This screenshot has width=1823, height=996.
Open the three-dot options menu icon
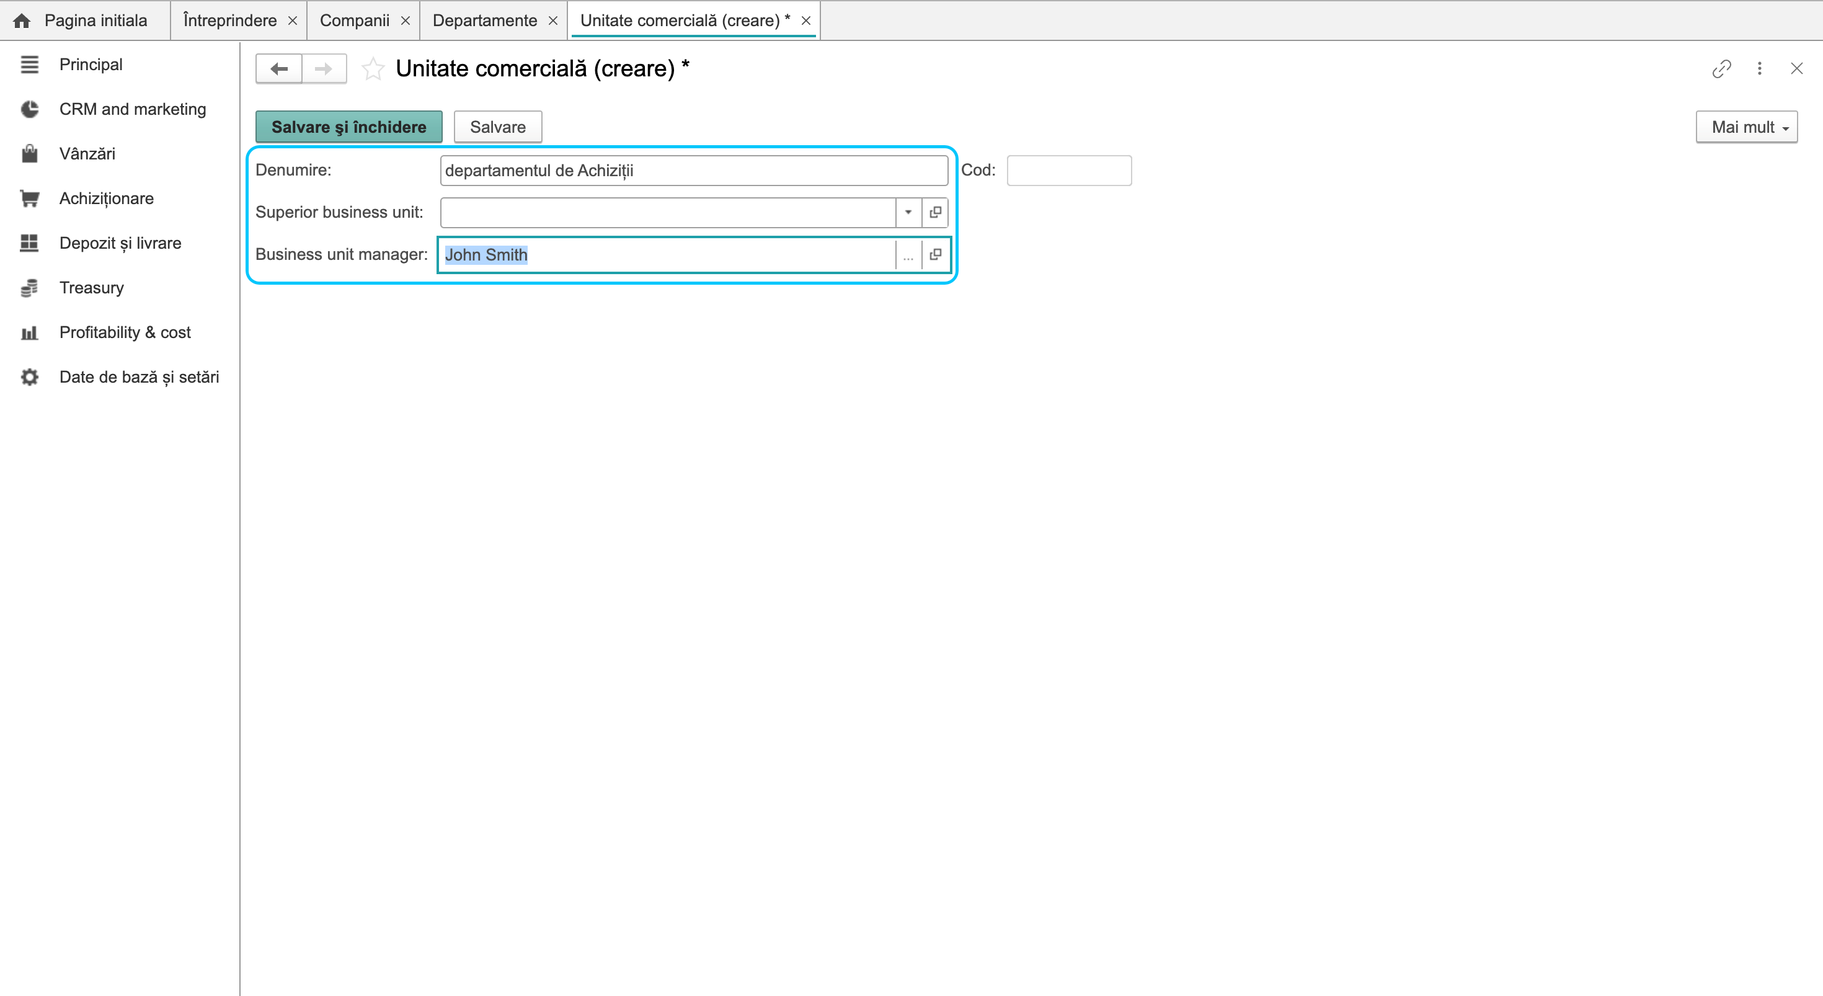coord(1760,69)
